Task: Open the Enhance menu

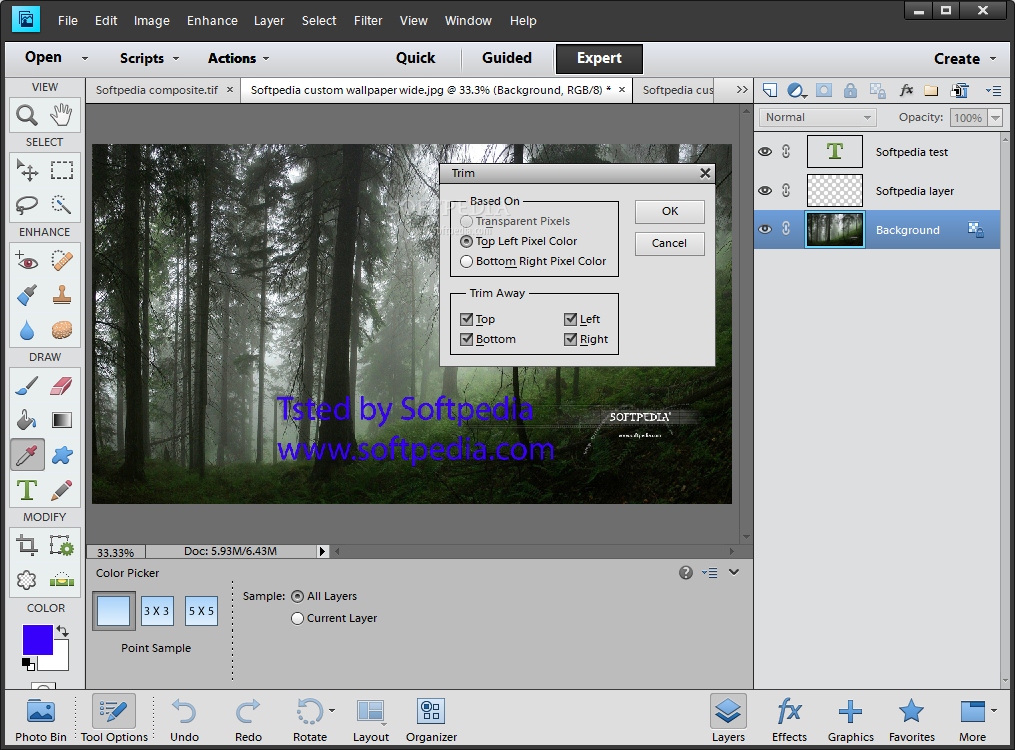Action: click(212, 21)
